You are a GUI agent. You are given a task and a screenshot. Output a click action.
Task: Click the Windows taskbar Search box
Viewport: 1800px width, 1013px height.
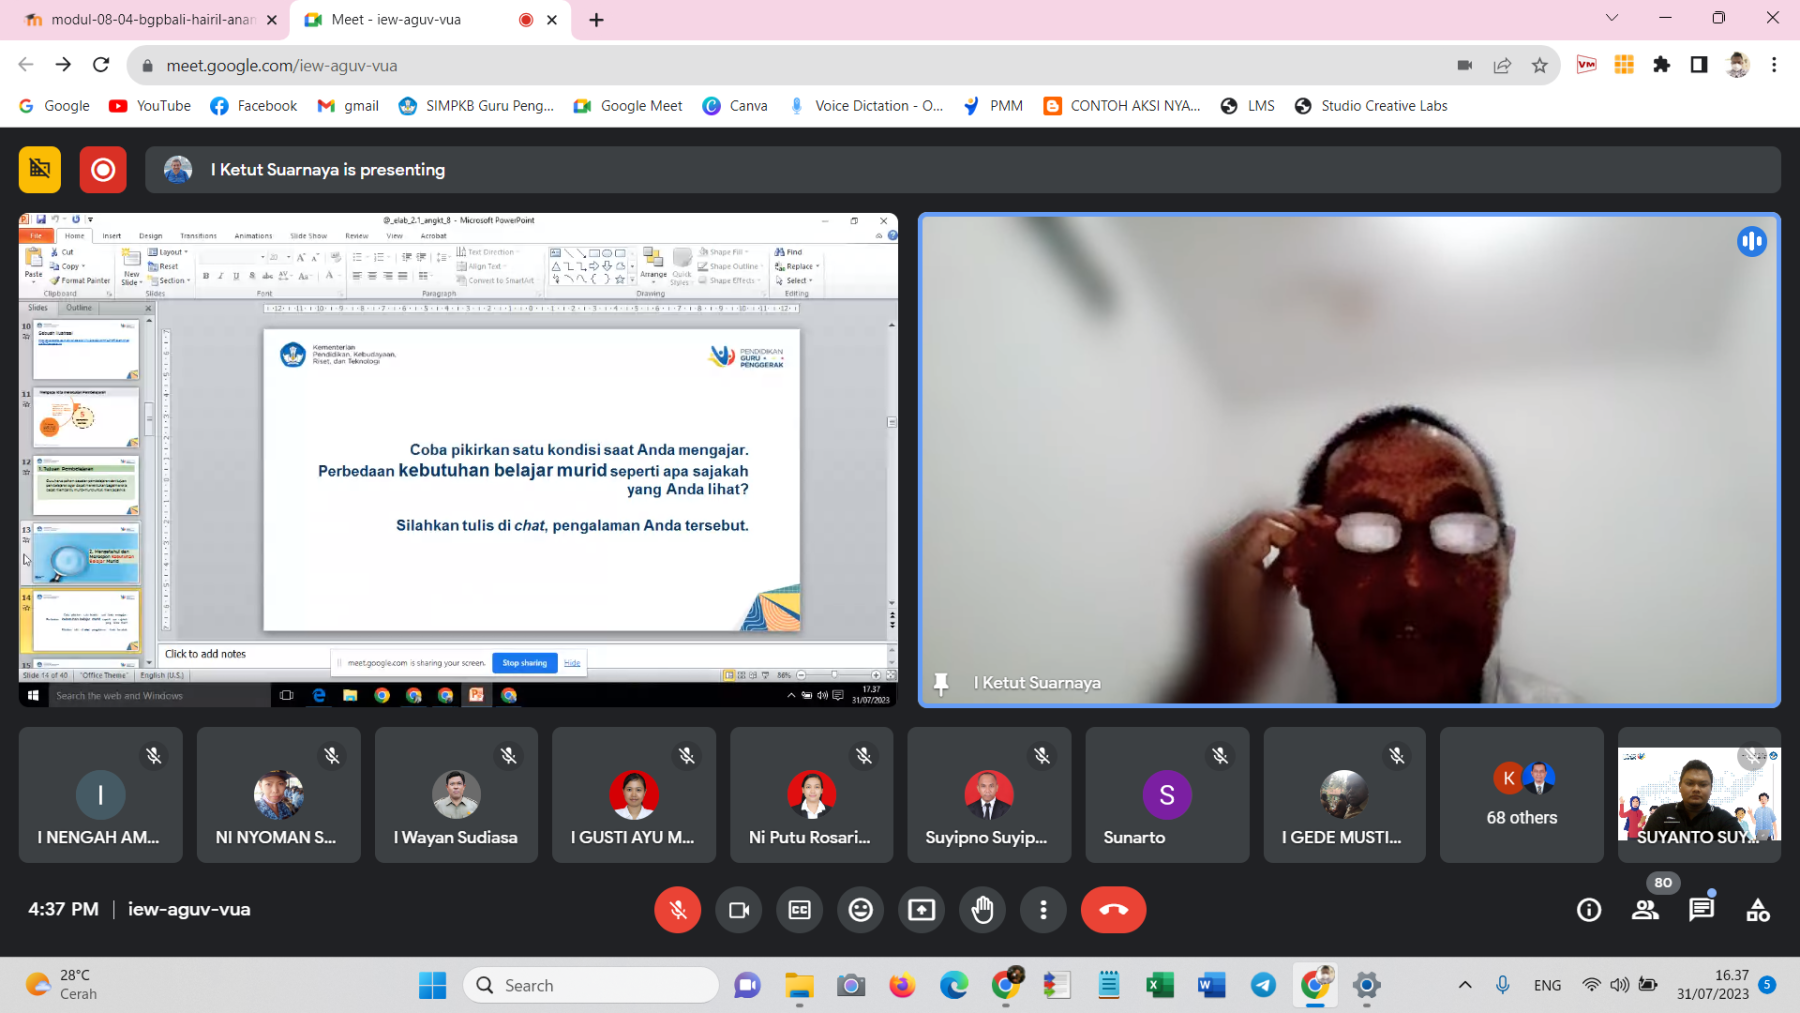pyautogui.click(x=591, y=985)
